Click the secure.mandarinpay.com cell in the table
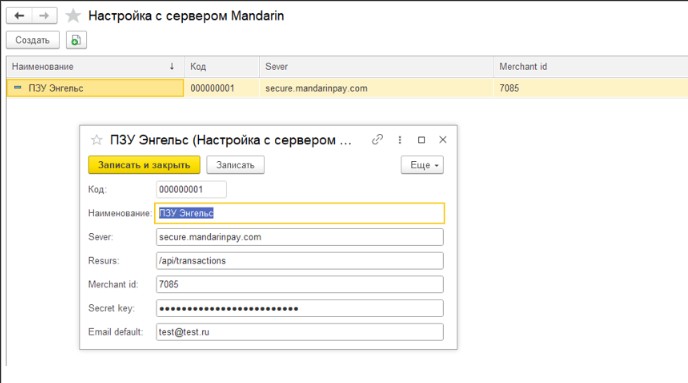 (376, 88)
